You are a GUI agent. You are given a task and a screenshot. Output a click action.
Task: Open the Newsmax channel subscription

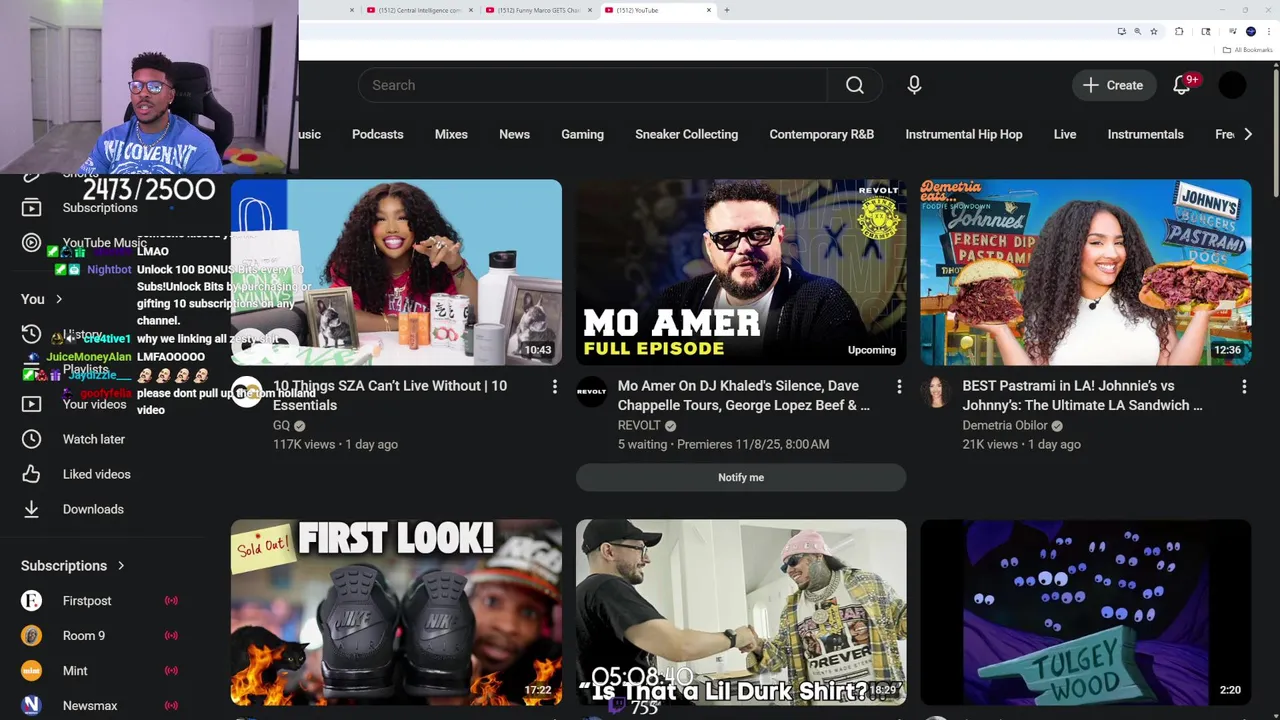click(x=90, y=706)
